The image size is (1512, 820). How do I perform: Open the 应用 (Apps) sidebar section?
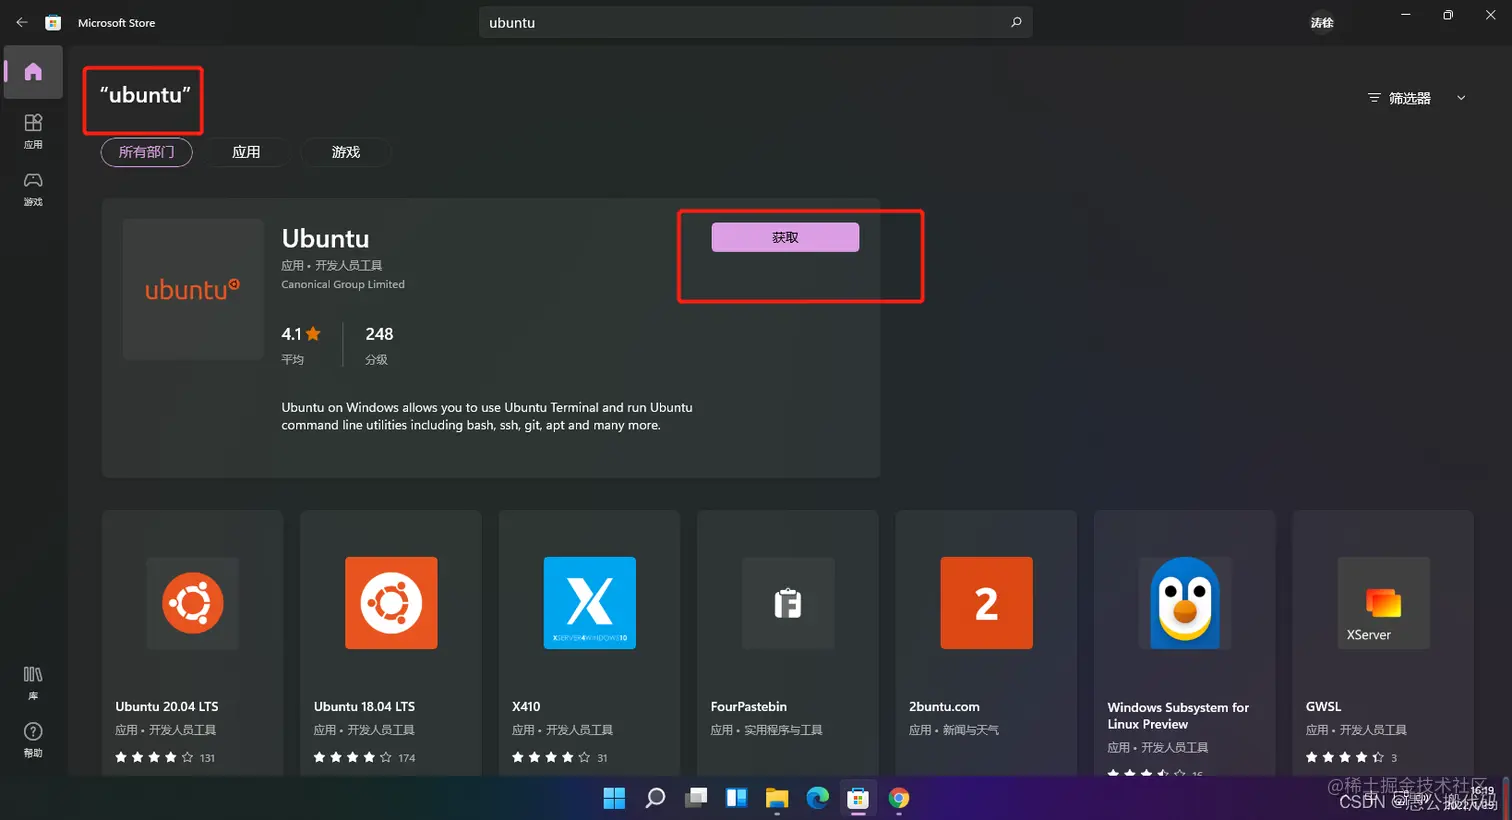[33, 131]
